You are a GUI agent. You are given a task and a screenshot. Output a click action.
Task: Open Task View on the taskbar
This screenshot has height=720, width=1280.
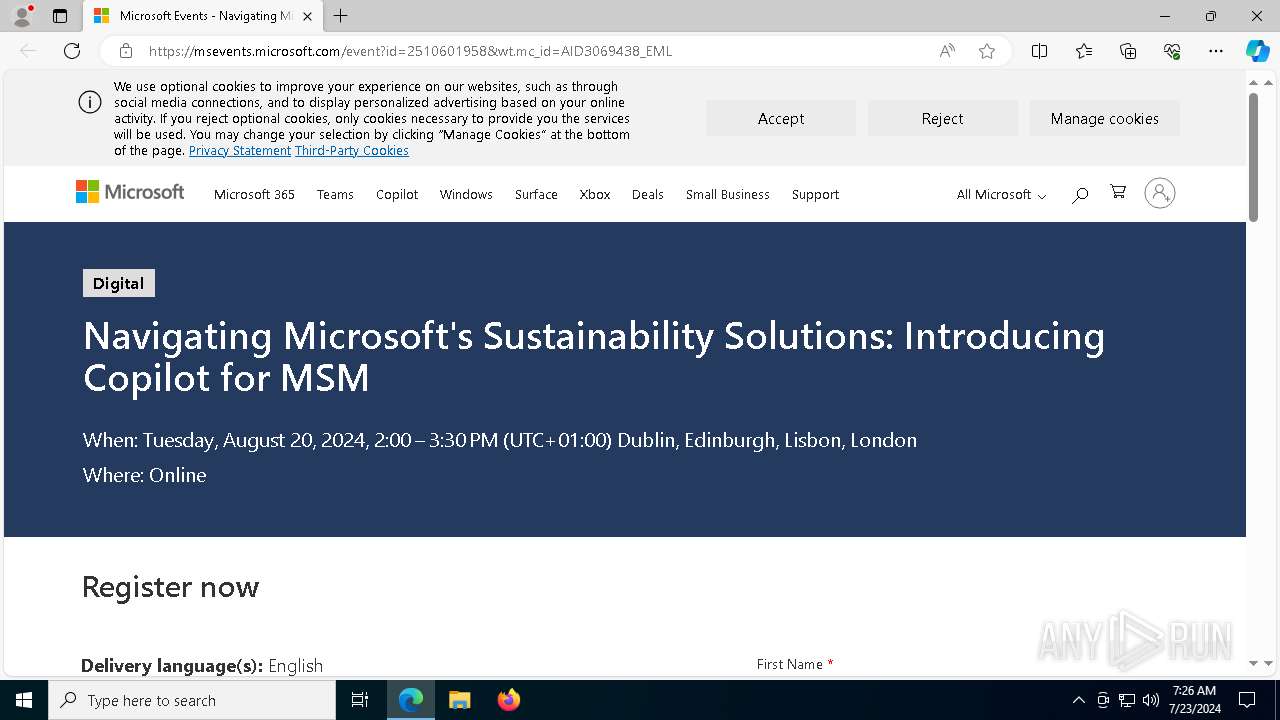click(360, 700)
